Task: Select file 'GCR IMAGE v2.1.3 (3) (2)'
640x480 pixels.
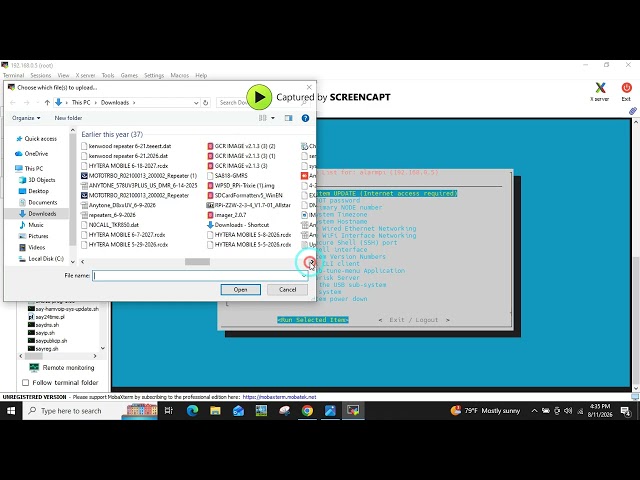Action: [241, 146]
